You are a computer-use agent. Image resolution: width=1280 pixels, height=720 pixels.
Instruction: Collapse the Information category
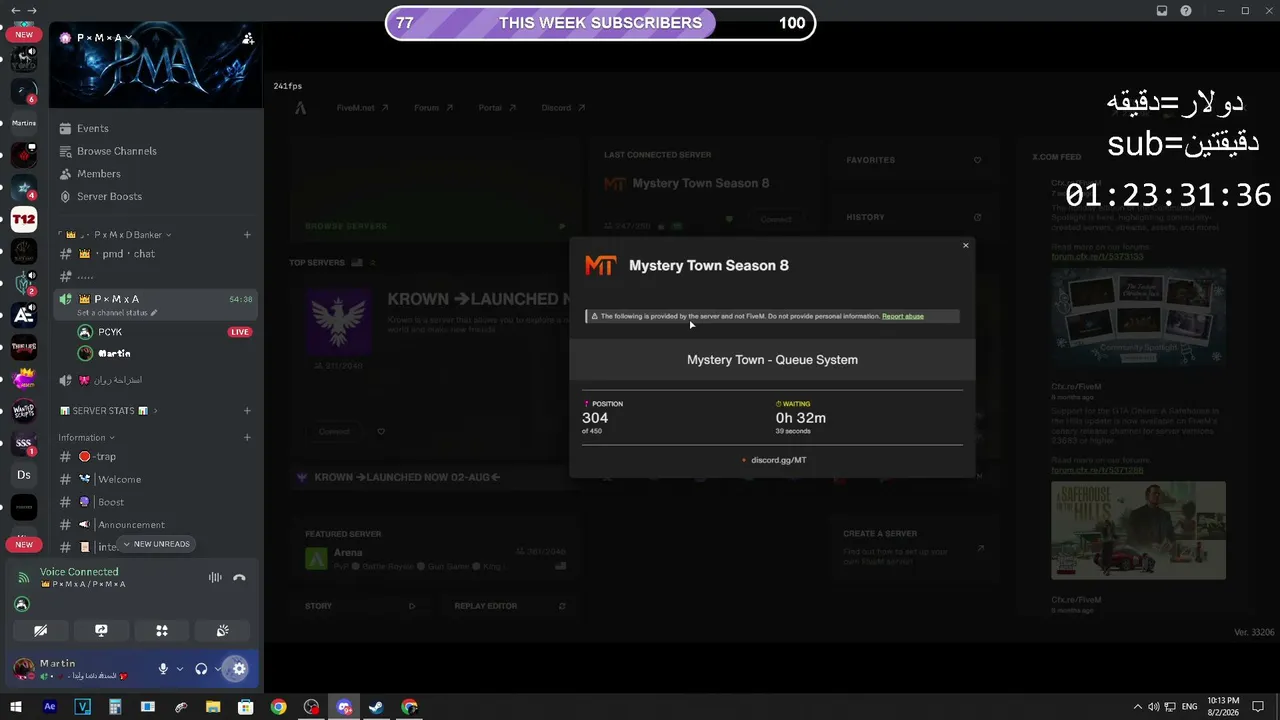pos(86,437)
